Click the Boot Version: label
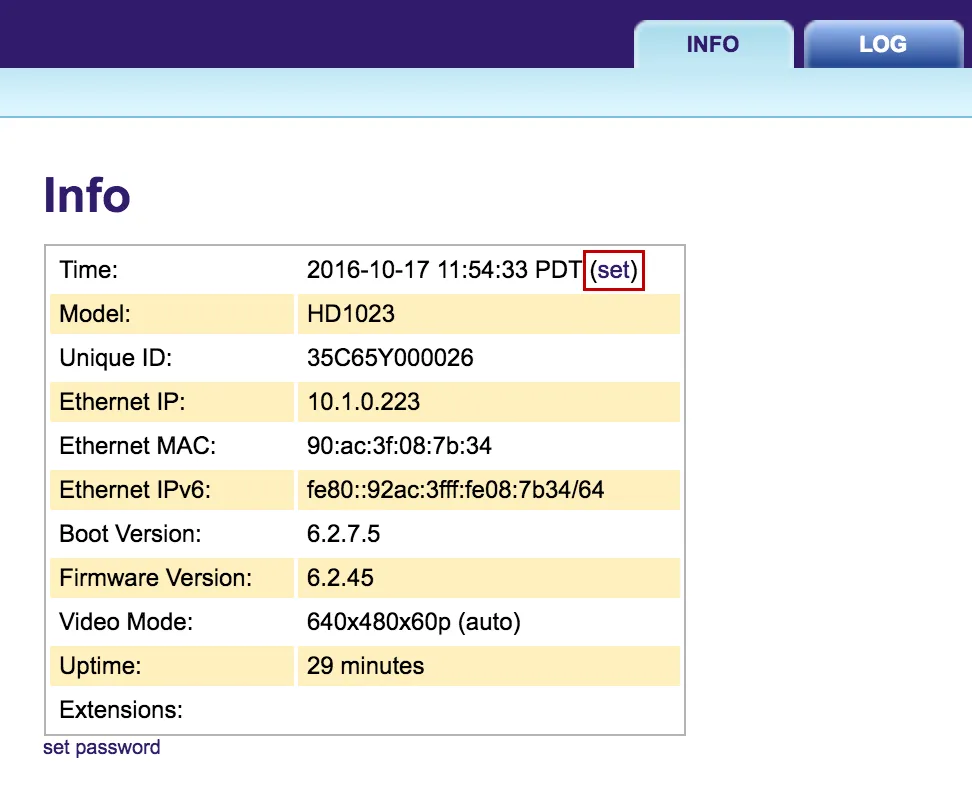972x786 pixels. tap(130, 534)
